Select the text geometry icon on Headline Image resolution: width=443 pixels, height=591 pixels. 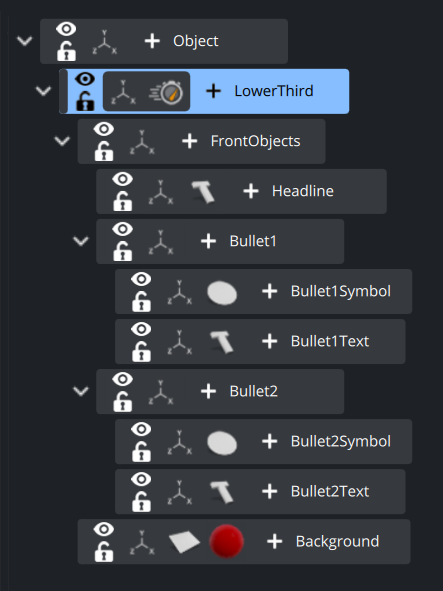[x=203, y=191]
